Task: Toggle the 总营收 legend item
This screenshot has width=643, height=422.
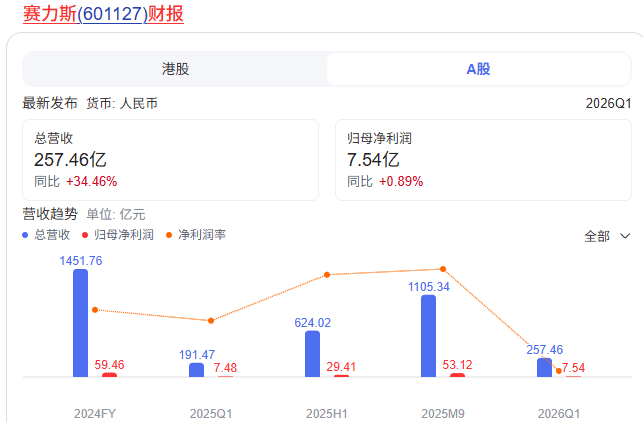Action: point(46,235)
